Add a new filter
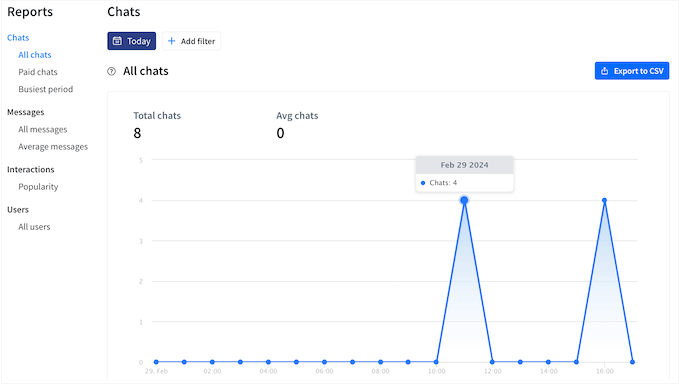Viewport: 680px width, 384px height. coord(191,41)
